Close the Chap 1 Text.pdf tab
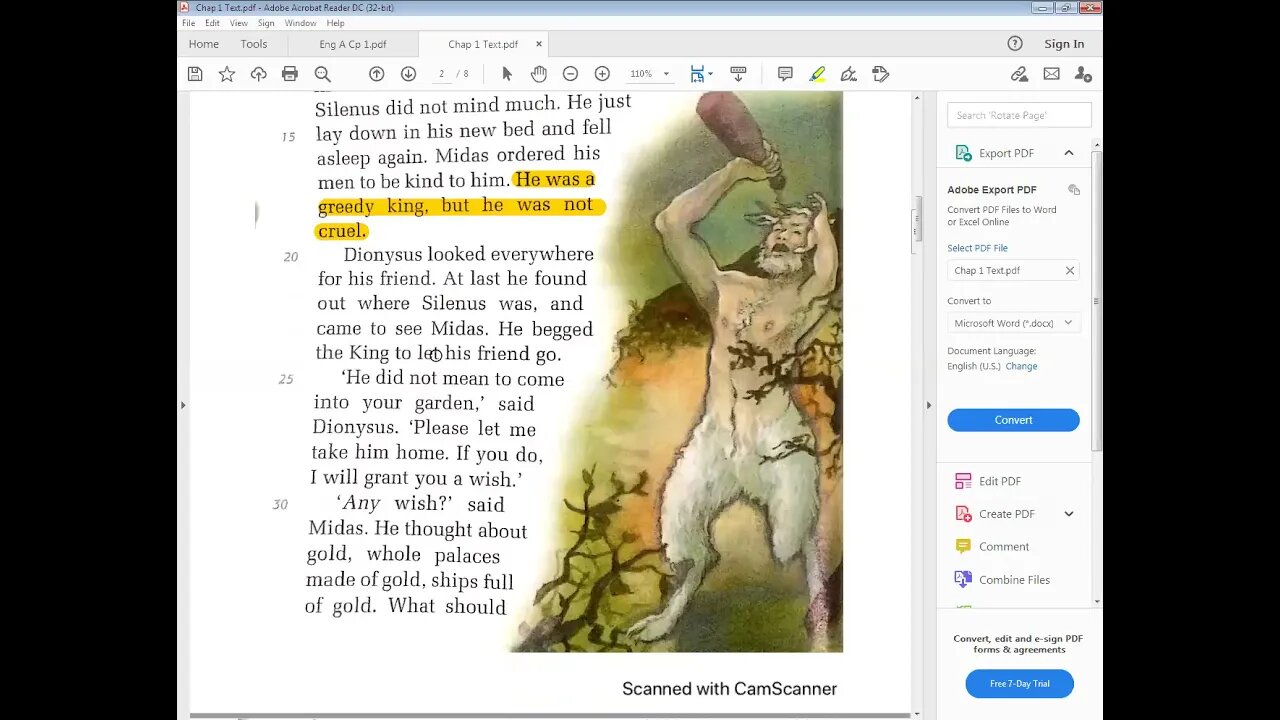This screenshot has height=720, width=1280. 539,44
